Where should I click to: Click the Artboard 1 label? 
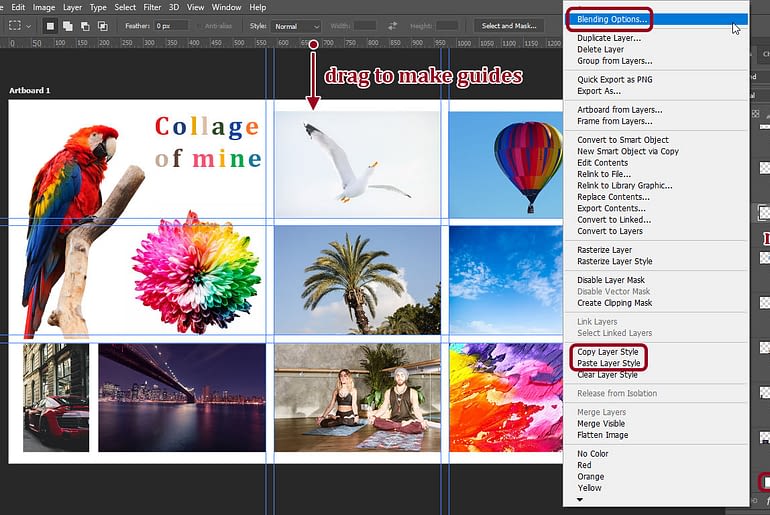(29, 90)
